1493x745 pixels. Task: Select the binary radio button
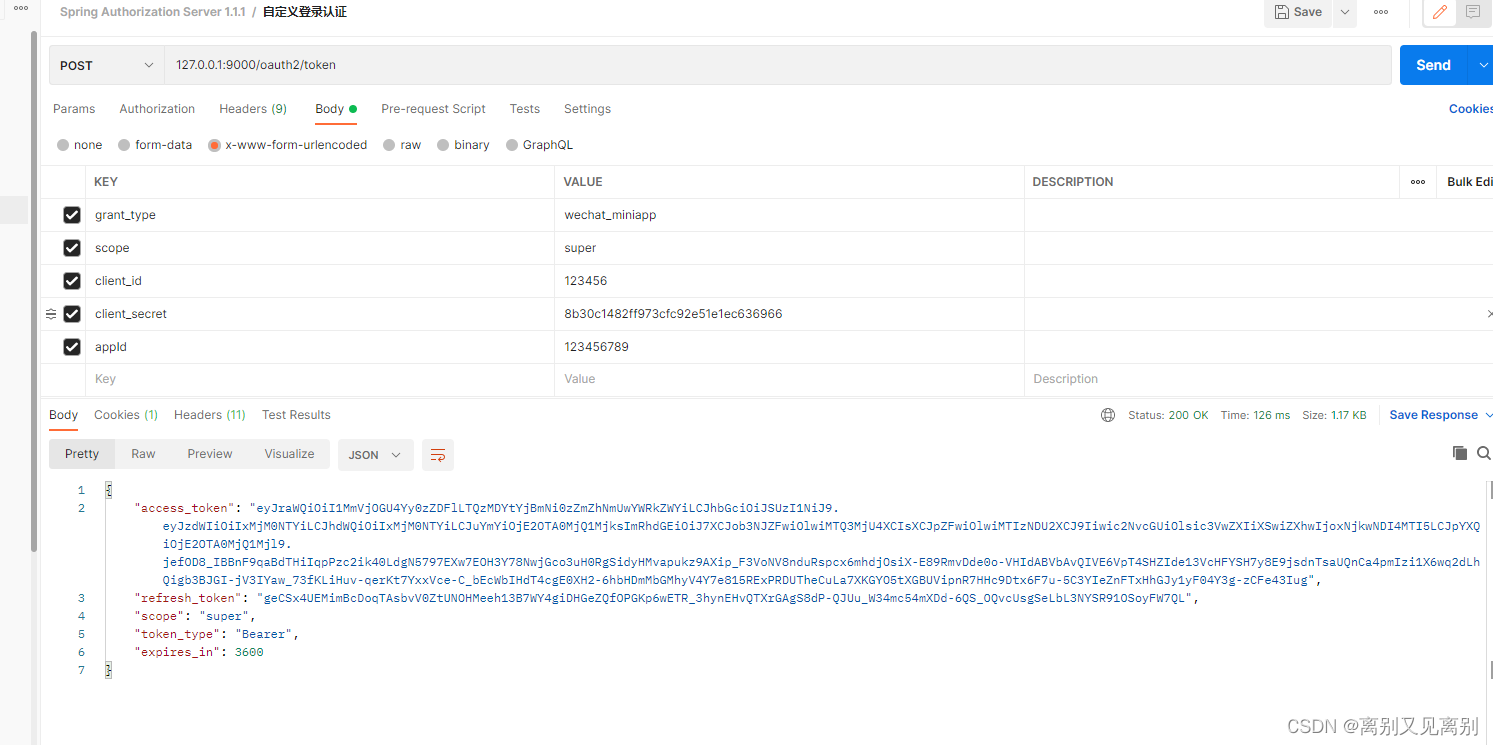[x=443, y=145]
